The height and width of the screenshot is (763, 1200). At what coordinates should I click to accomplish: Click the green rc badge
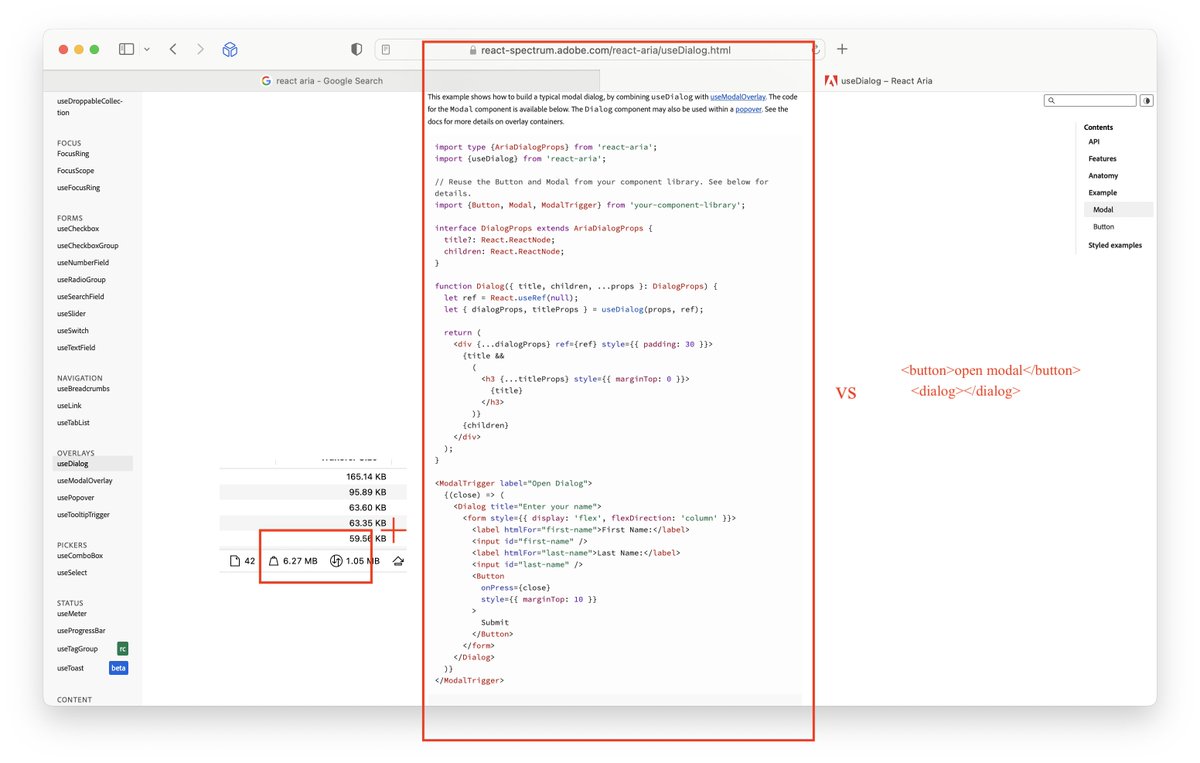[x=122, y=649]
